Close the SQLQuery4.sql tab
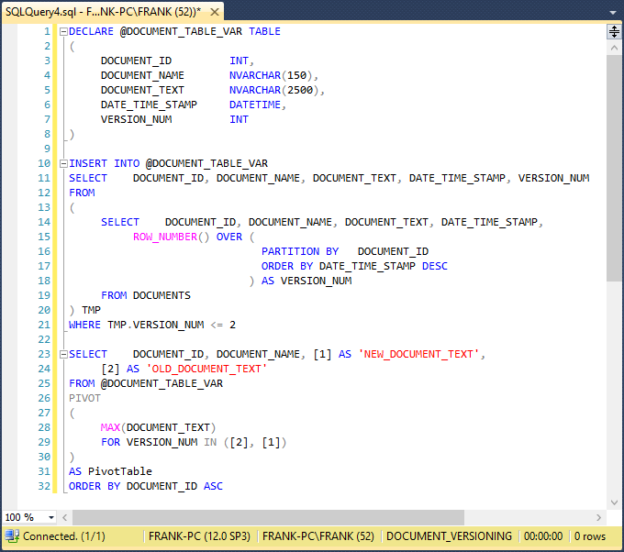624x552 pixels. pyautogui.click(x=214, y=12)
